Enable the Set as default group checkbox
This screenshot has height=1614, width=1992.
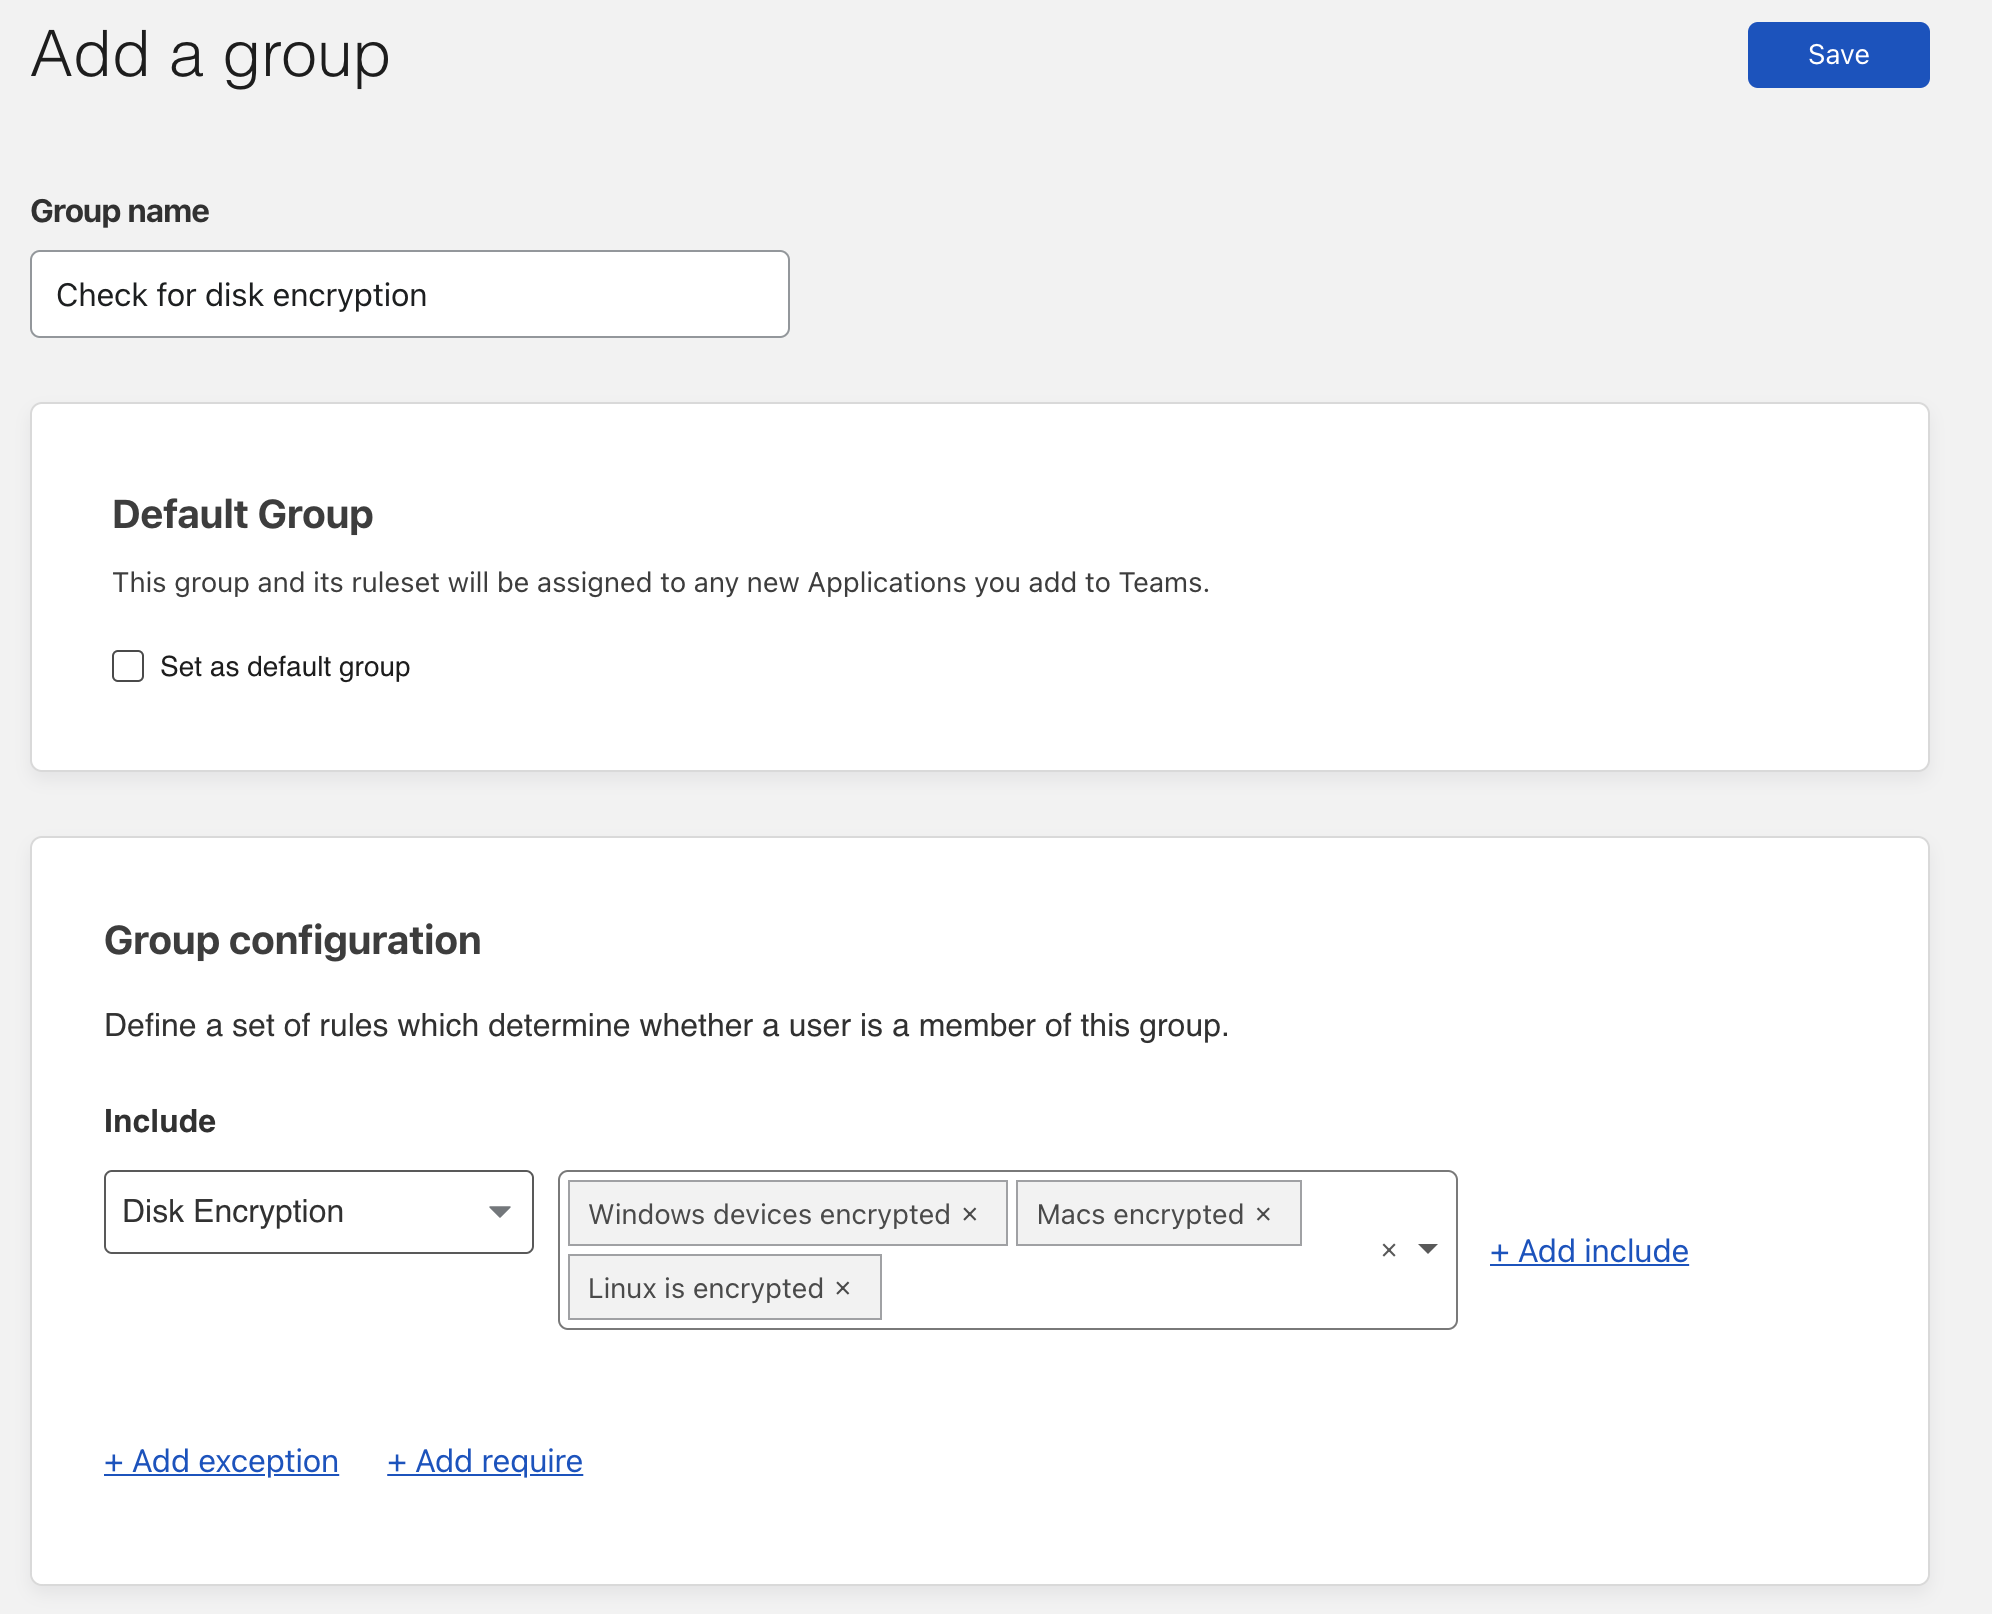pos(128,666)
